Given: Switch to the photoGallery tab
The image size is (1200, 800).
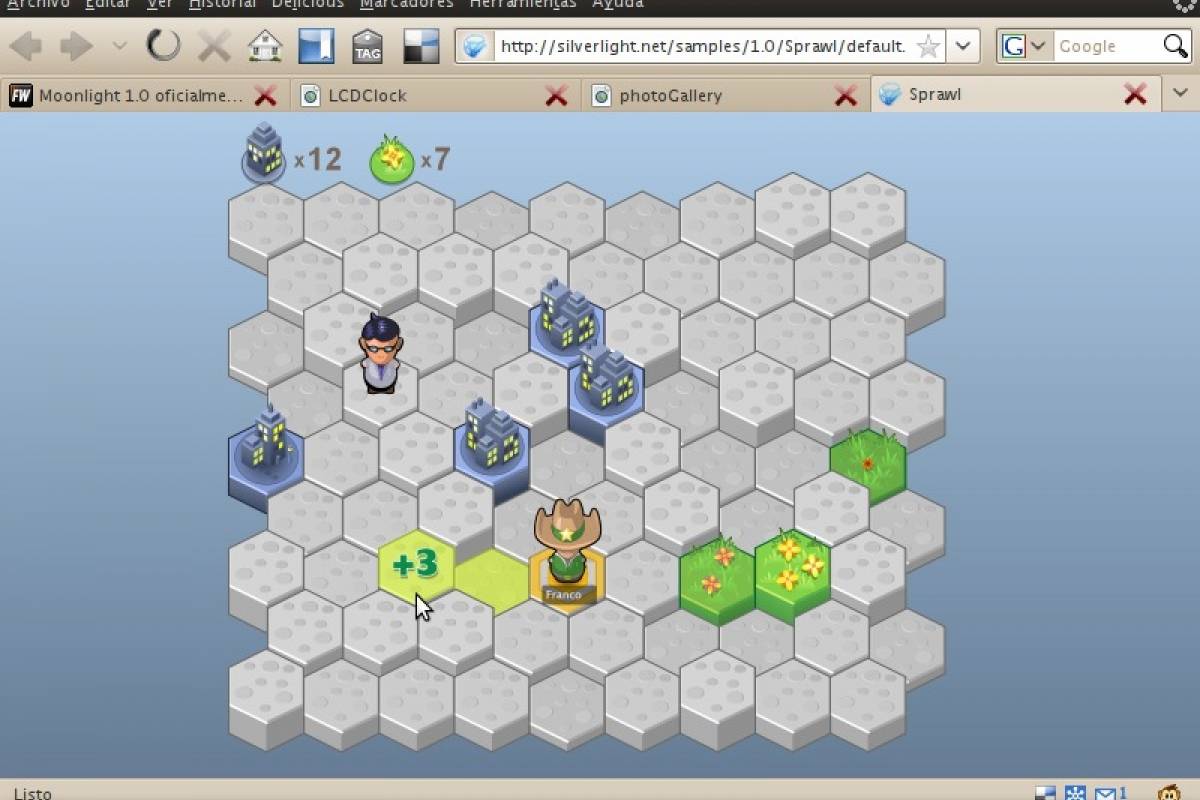Looking at the screenshot, I should tap(670, 96).
